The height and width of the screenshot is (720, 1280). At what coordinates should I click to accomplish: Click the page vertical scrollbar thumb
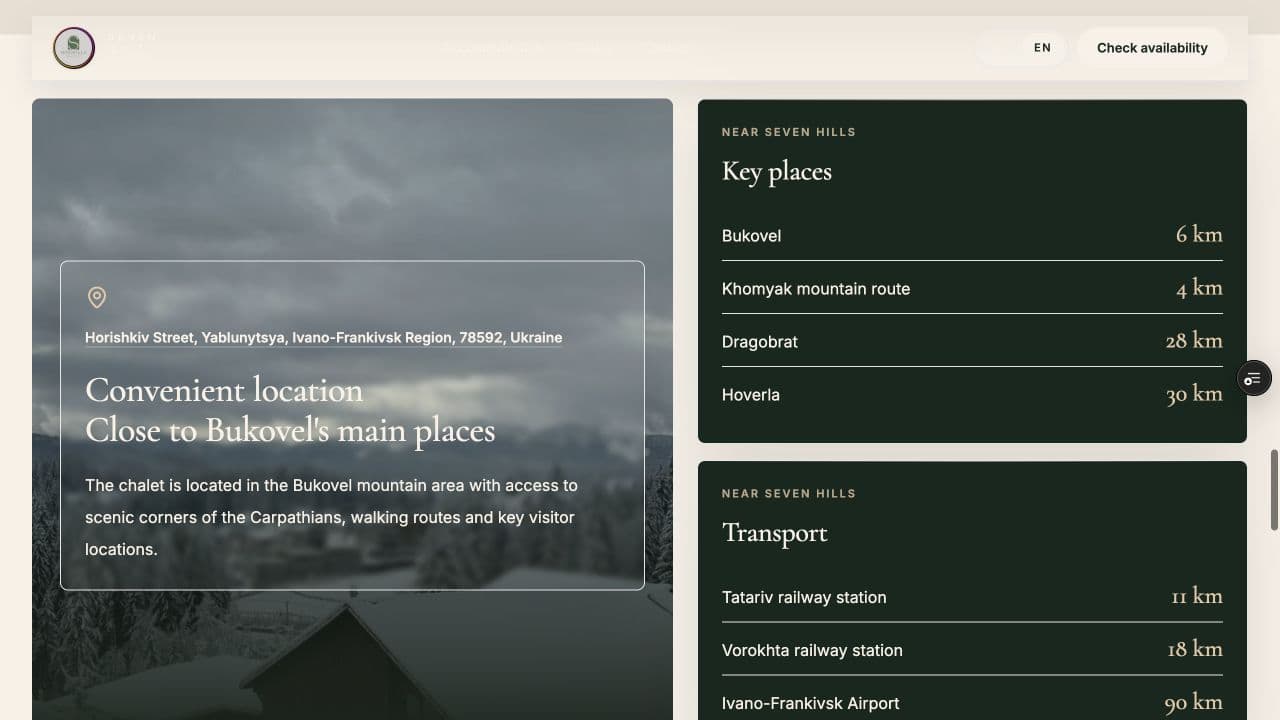click(1274, 490)
